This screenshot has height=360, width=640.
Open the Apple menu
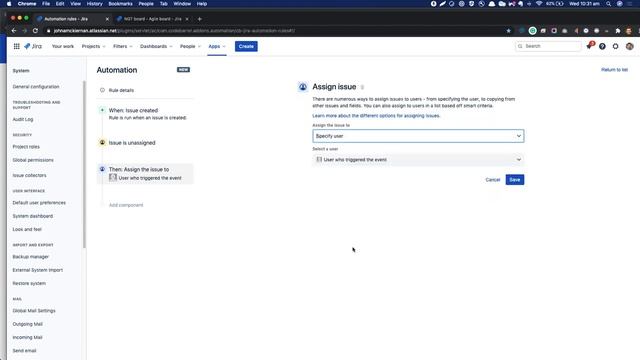coord(9,4)
